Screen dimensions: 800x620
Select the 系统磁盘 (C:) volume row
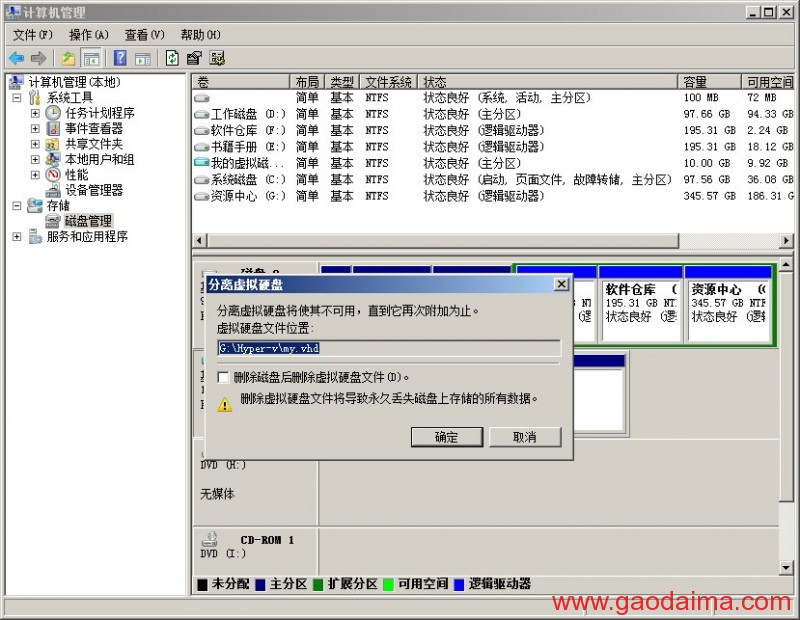tap(492, 180)
